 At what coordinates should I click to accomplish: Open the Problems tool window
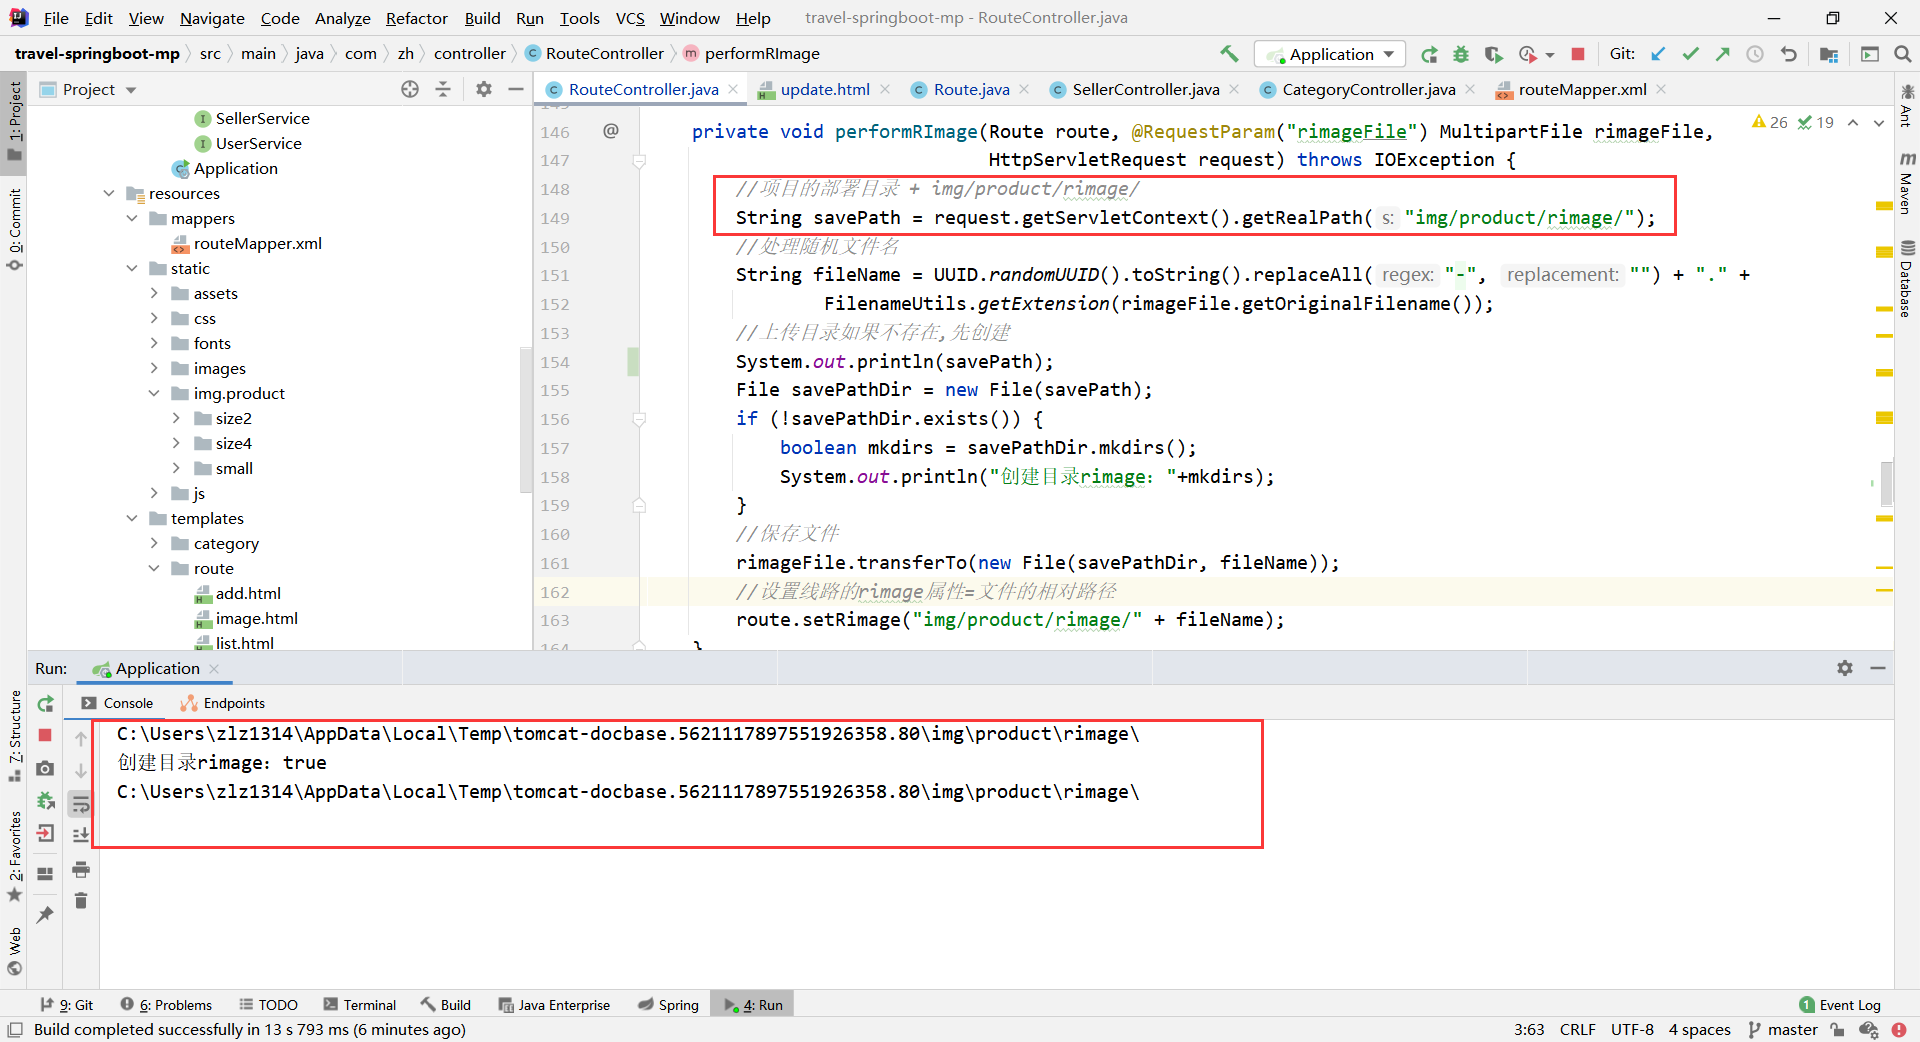pyautogui.click(x=166, y=1005)
